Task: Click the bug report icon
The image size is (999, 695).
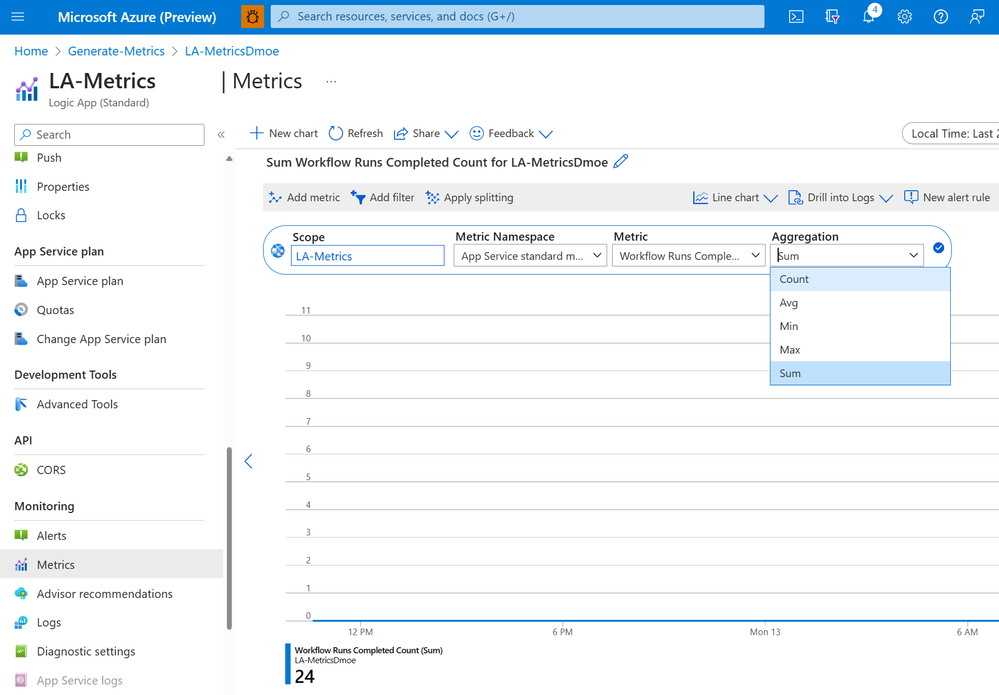Action: [x=252, y=17]
